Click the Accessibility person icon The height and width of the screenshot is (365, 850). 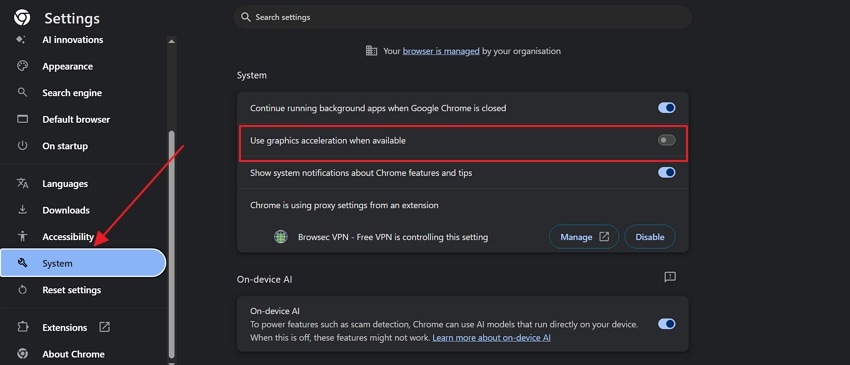click(x=22, y=236)
